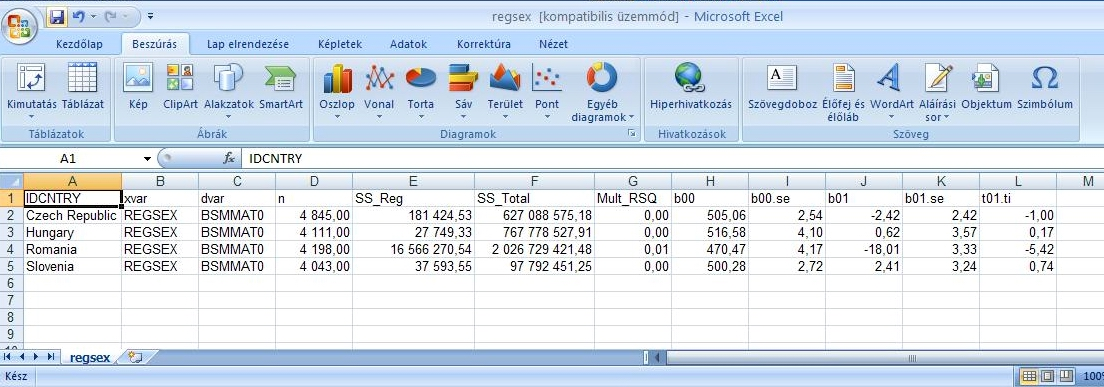1104x387 pixels.
Task: Insert an Oszlop column chart
Action: (x=337, y=92)
